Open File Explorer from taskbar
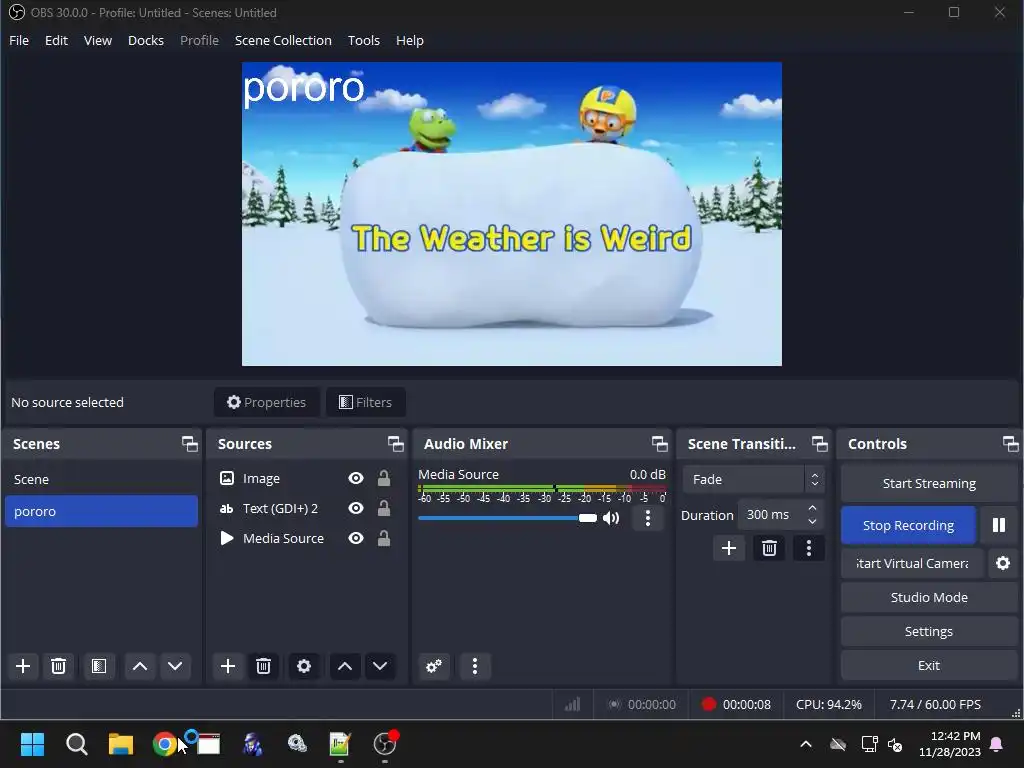 [x=121, y=744]
